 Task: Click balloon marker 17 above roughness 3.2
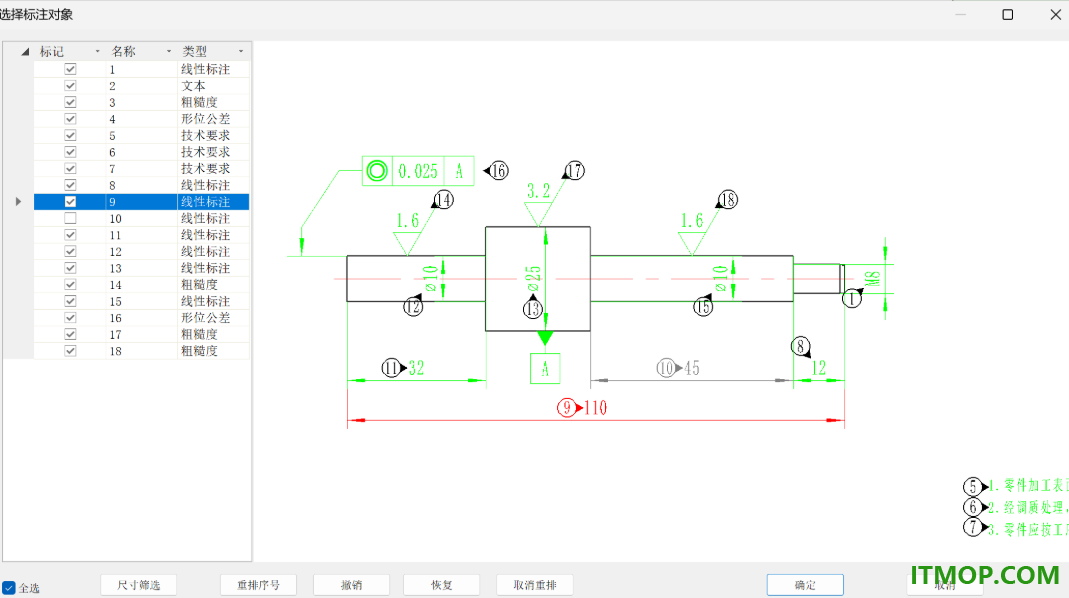pyautogui.click(x=575, y=170)
